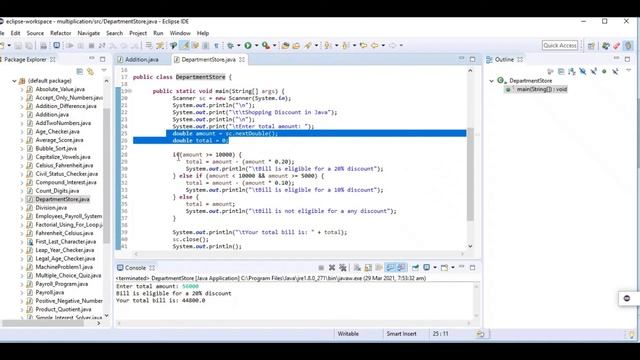
Task: Click the Collapse All icon in Package Explorer
Action: pyautogui.click(x=80, y=72)
